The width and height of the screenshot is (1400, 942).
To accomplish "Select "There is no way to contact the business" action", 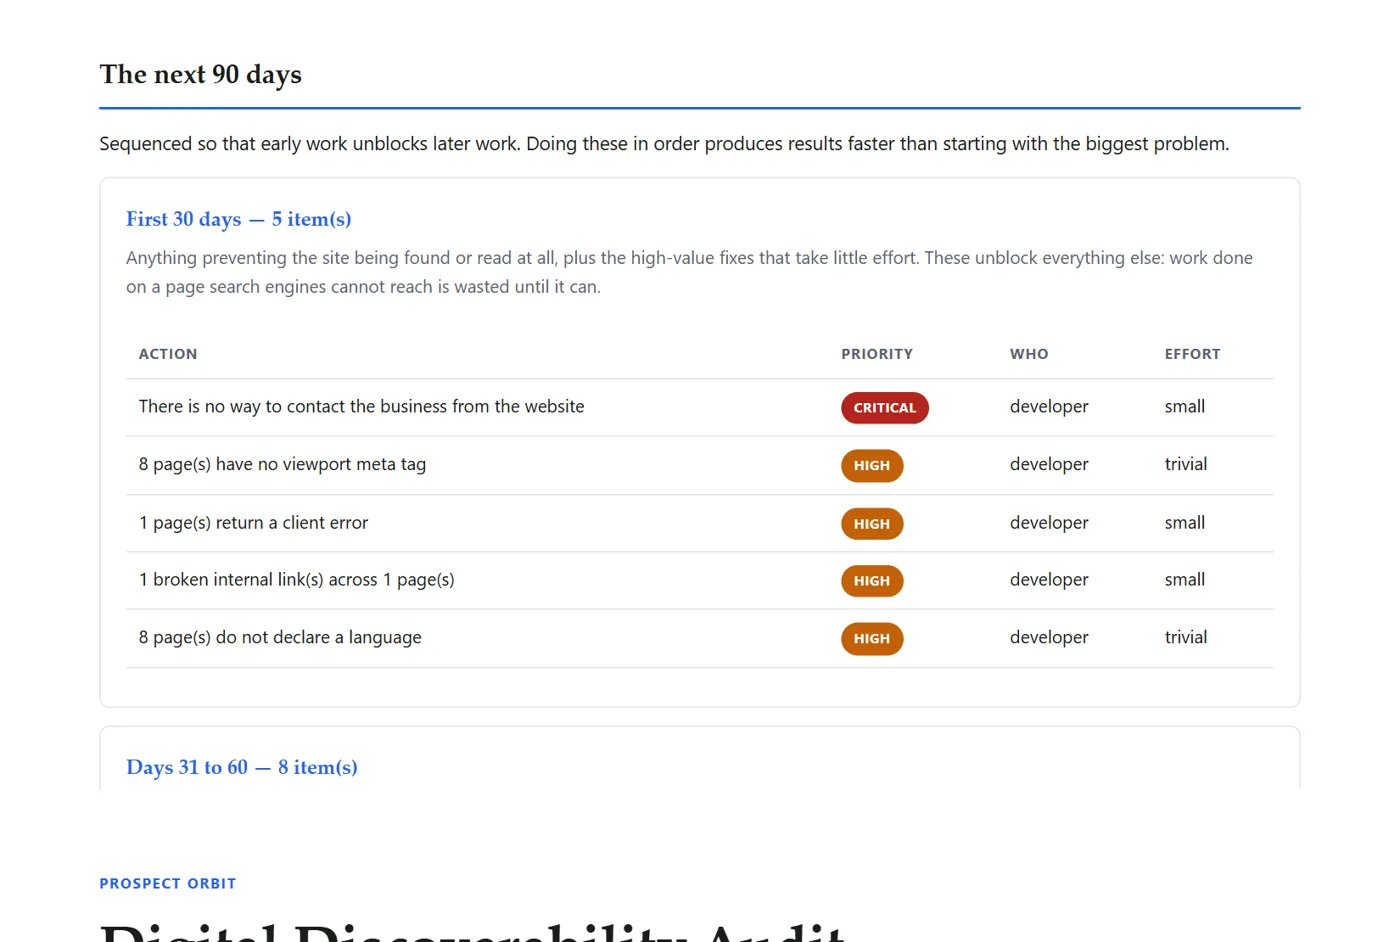I will tap(362, 407).
